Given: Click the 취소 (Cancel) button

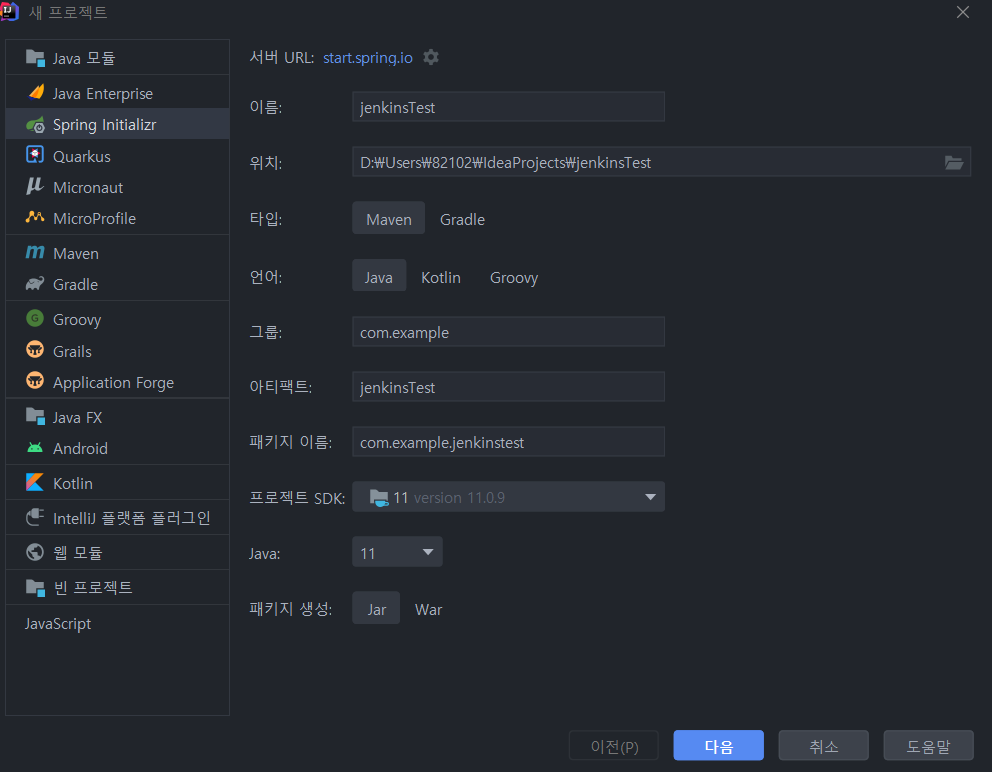Looking at the screenshot, I should pos(823,745).
